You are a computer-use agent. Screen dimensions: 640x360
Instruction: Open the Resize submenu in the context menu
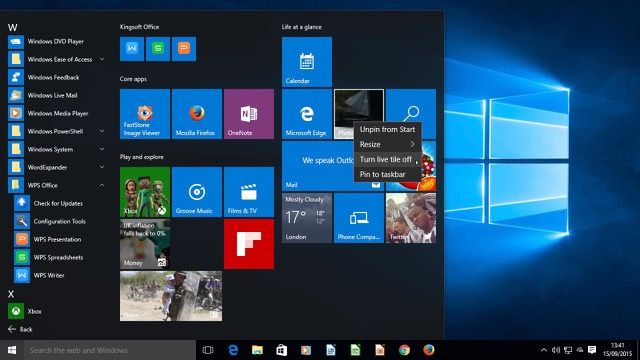[x=387, y=144]
